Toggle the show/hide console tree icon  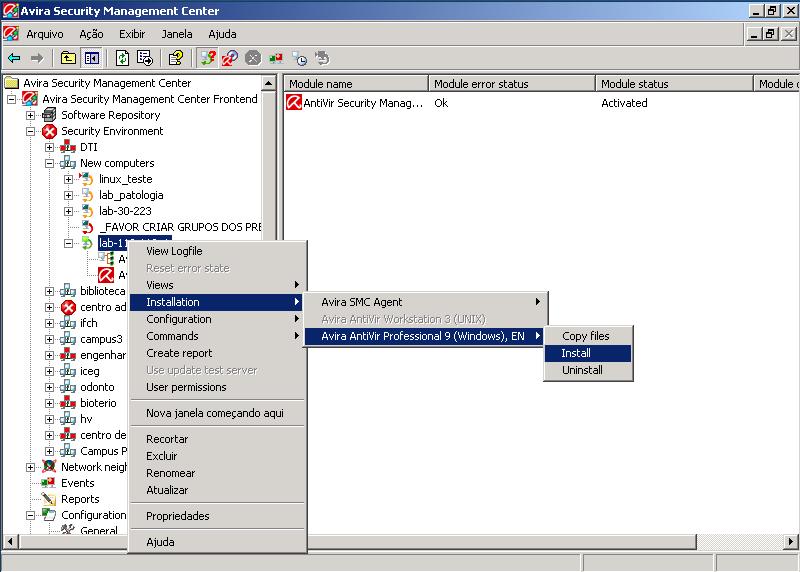pyautogui.click(x=92, y=58)
